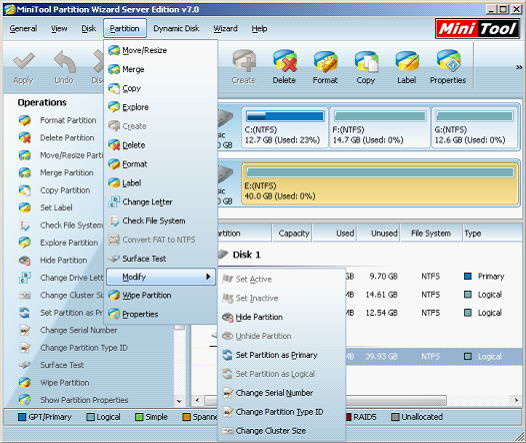Select Surface Test in Operations panel
The image size is (526, 443).
tap(51, 365)
